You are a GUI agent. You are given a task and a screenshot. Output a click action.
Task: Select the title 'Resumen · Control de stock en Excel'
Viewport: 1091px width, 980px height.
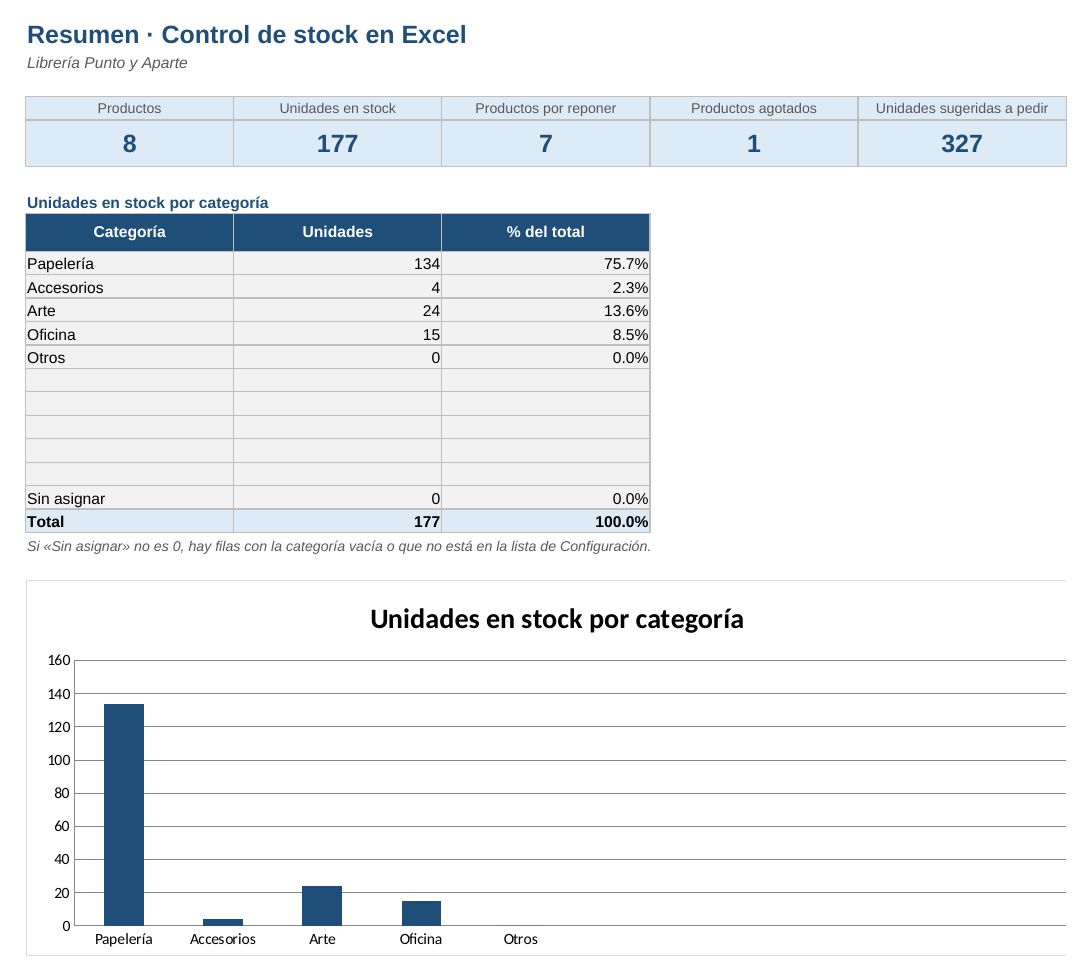[x=246, y=35]
